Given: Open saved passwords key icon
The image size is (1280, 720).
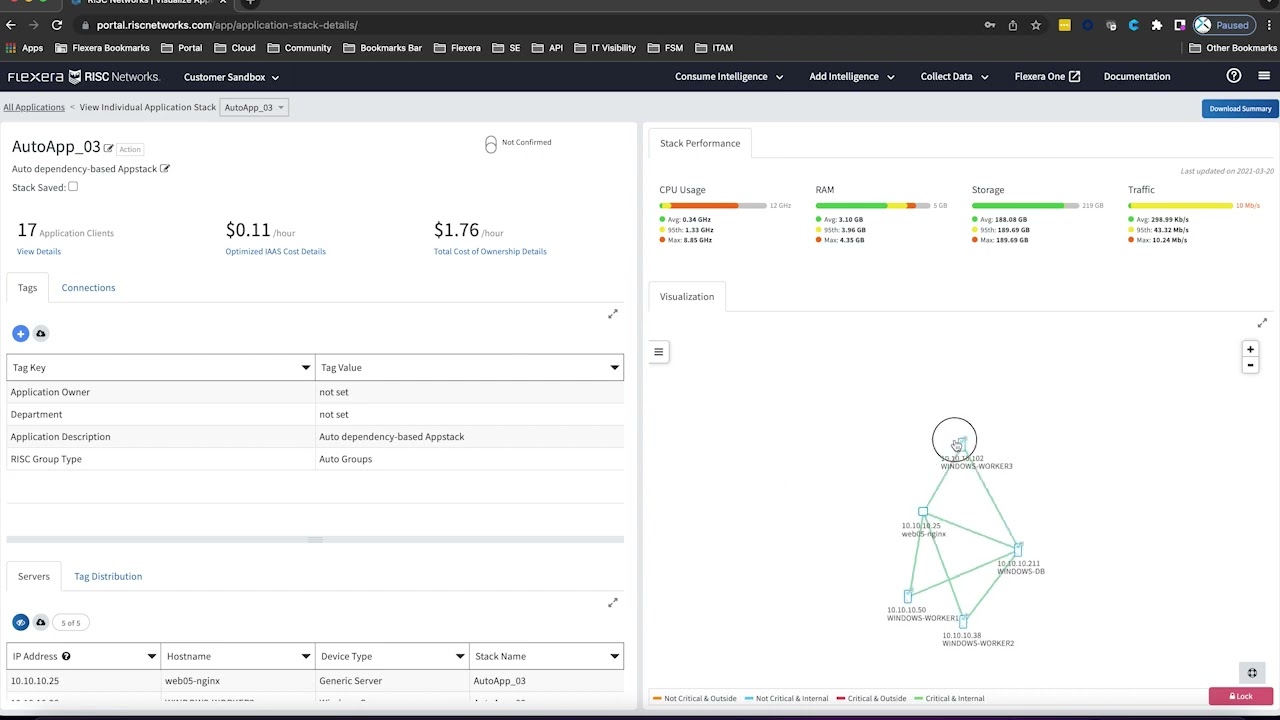Looking at the screenshot, I should (990, 25).
